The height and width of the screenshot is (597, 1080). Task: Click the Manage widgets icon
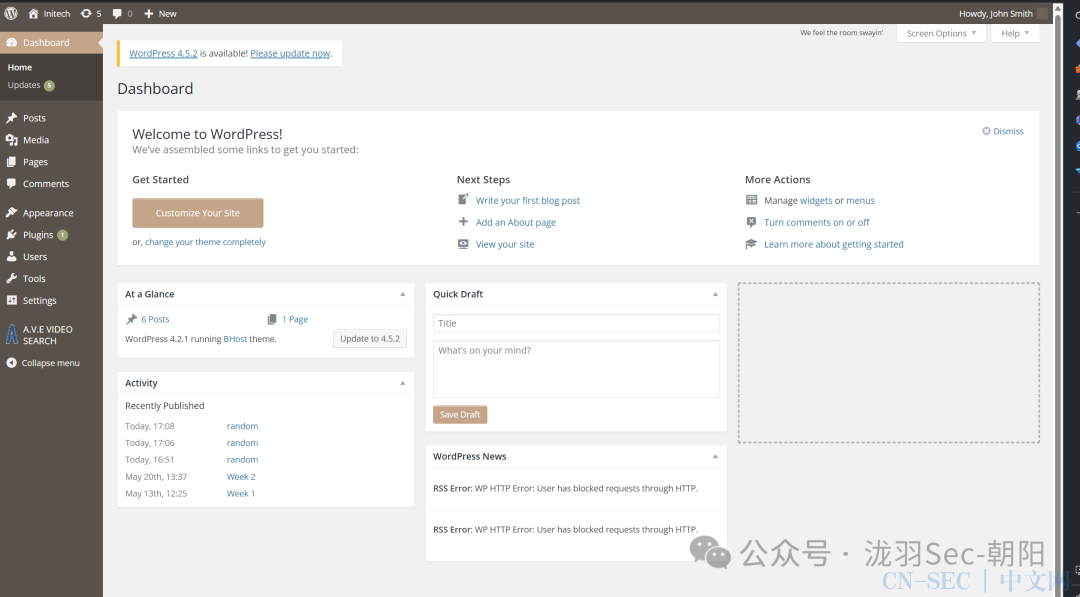pos(751,200)
